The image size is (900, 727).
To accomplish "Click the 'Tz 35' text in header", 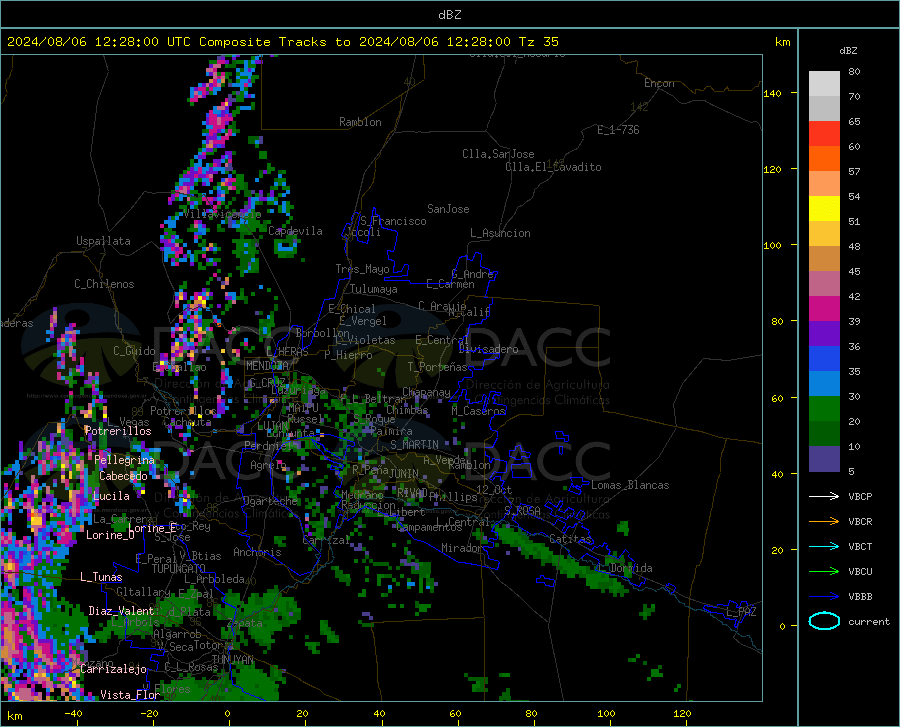I will [x=539, y=42].
